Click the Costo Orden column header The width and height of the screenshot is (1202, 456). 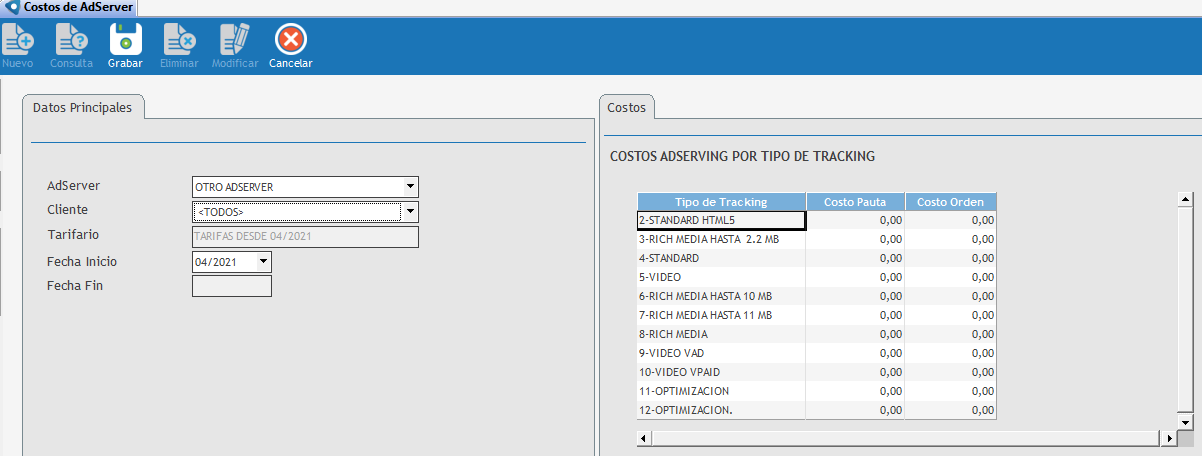(950, 201)
